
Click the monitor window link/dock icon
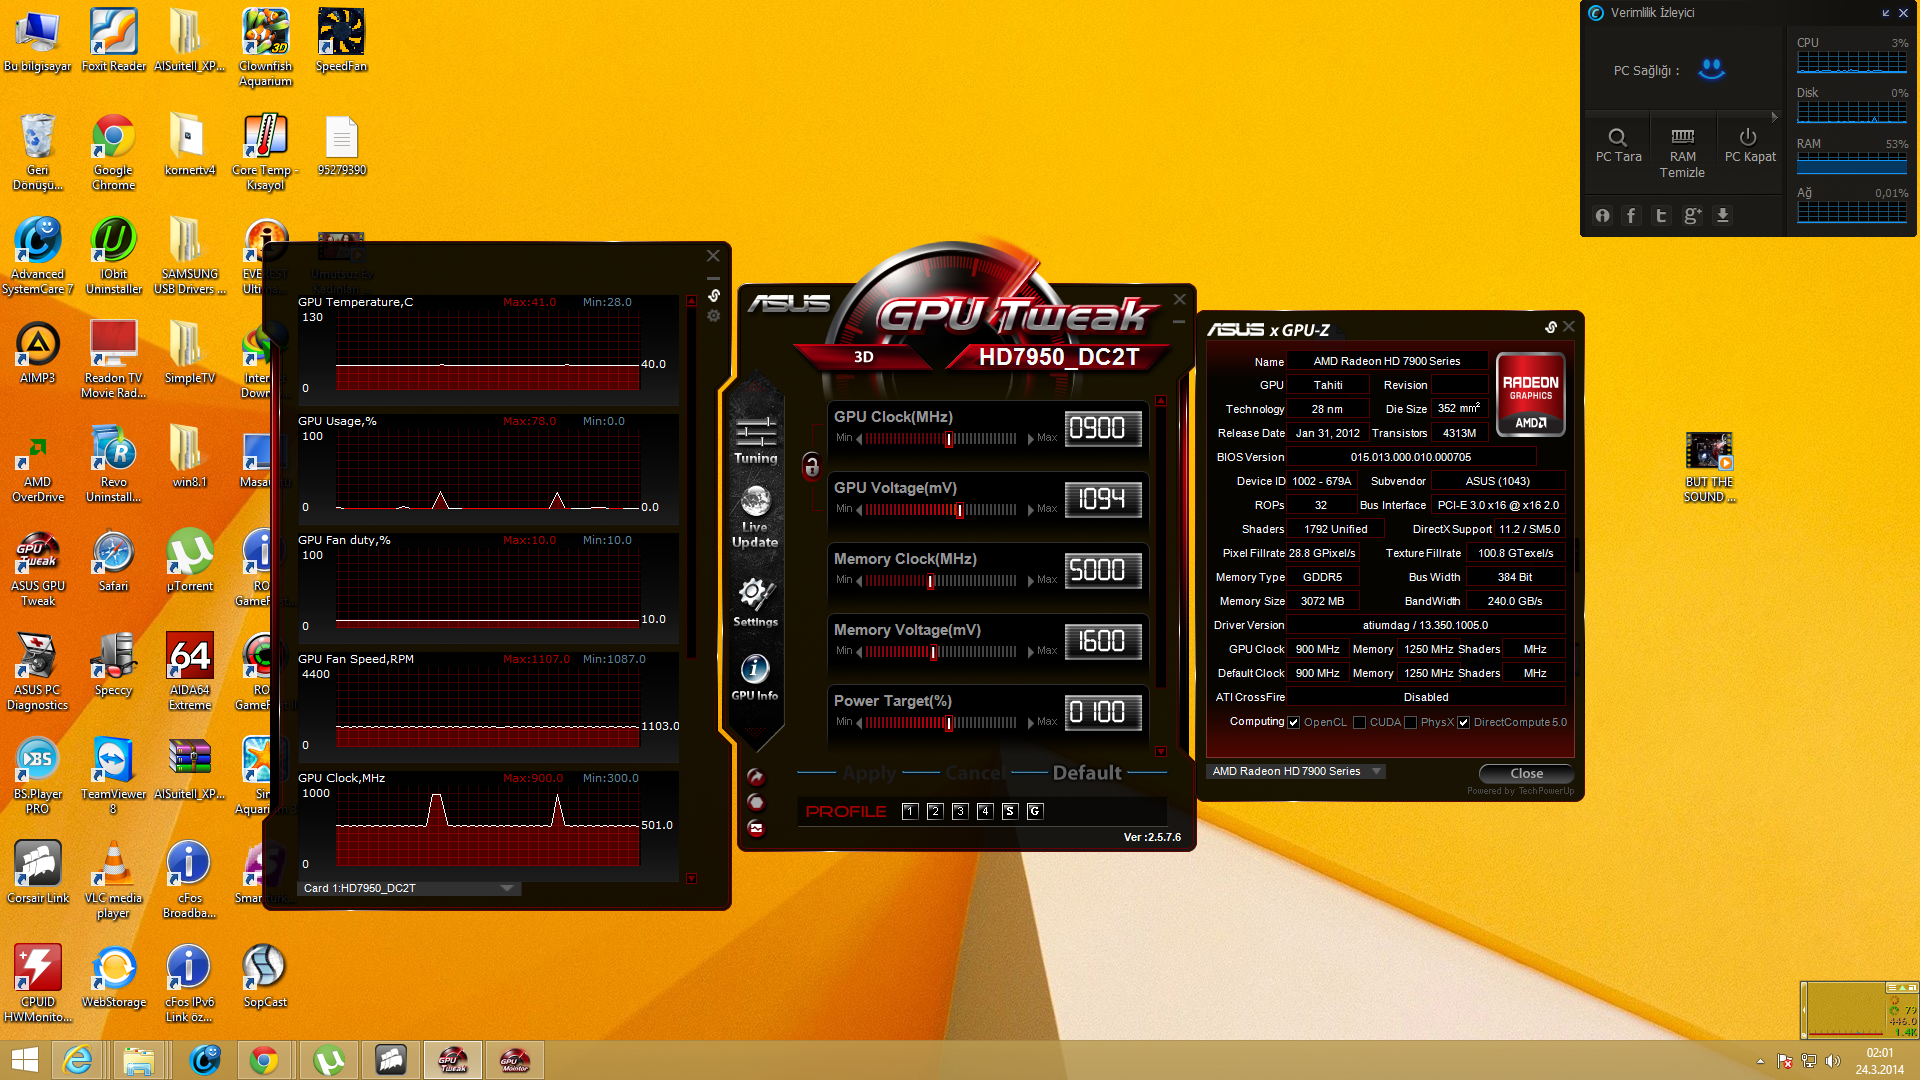(714, 295)
